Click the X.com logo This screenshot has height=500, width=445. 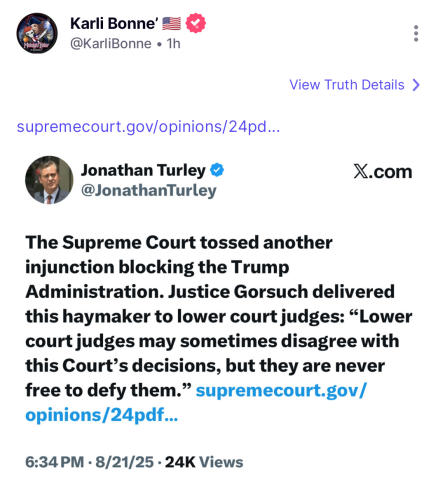(383, 172)
